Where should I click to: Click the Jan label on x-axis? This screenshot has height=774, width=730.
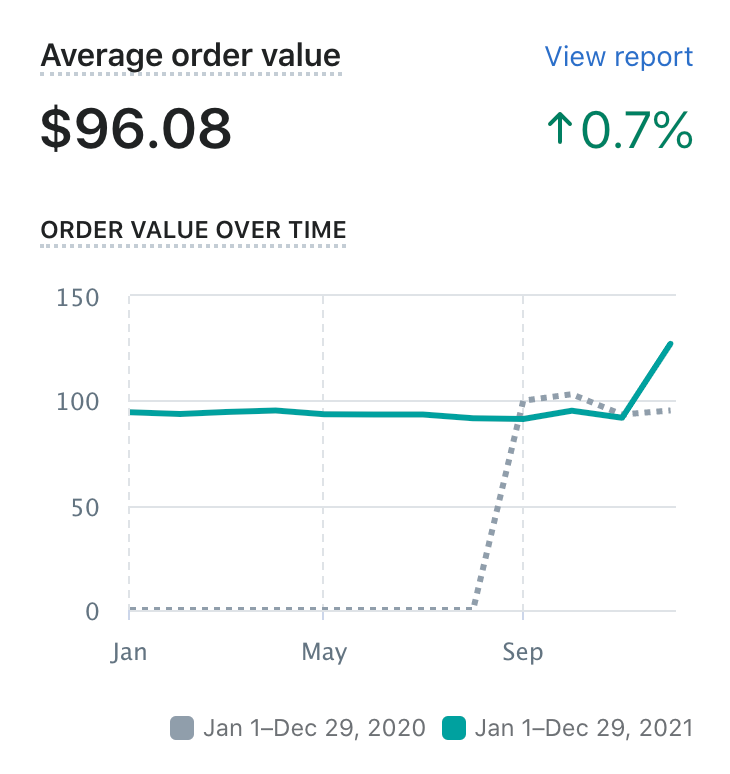point(130,652)
